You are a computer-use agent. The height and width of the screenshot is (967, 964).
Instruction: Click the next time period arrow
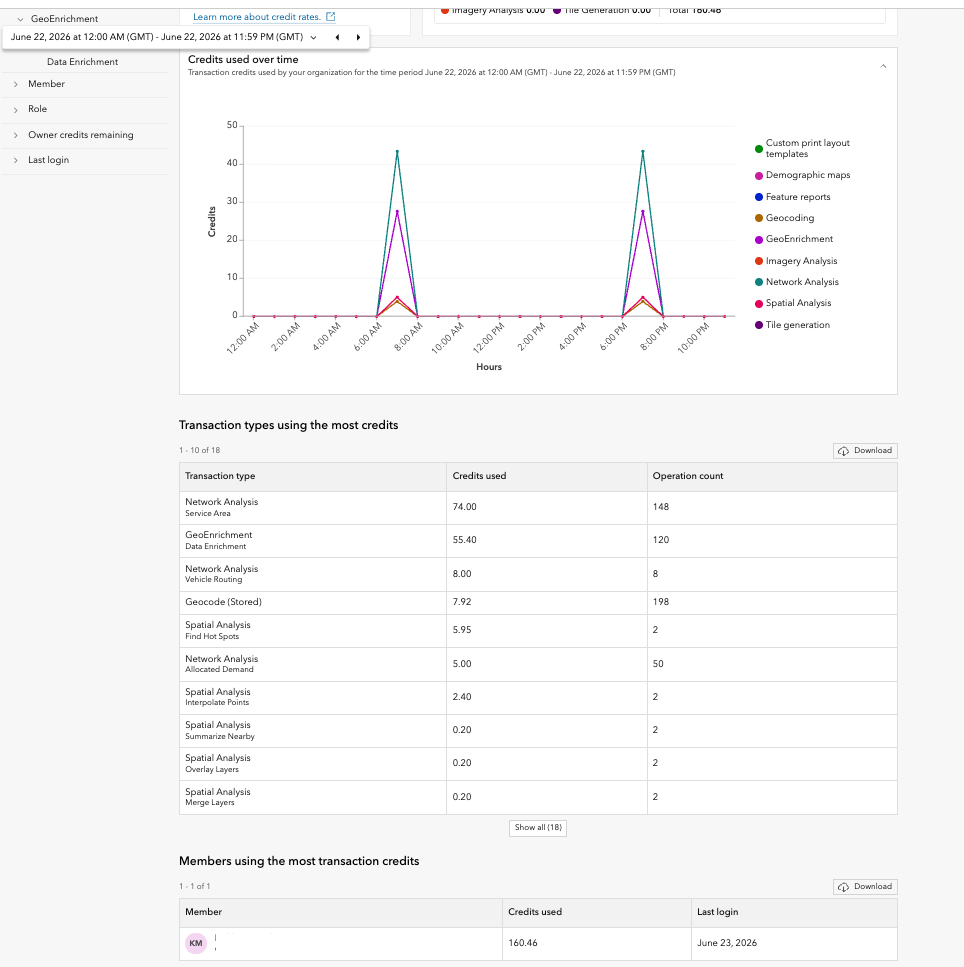coord(358,37)
